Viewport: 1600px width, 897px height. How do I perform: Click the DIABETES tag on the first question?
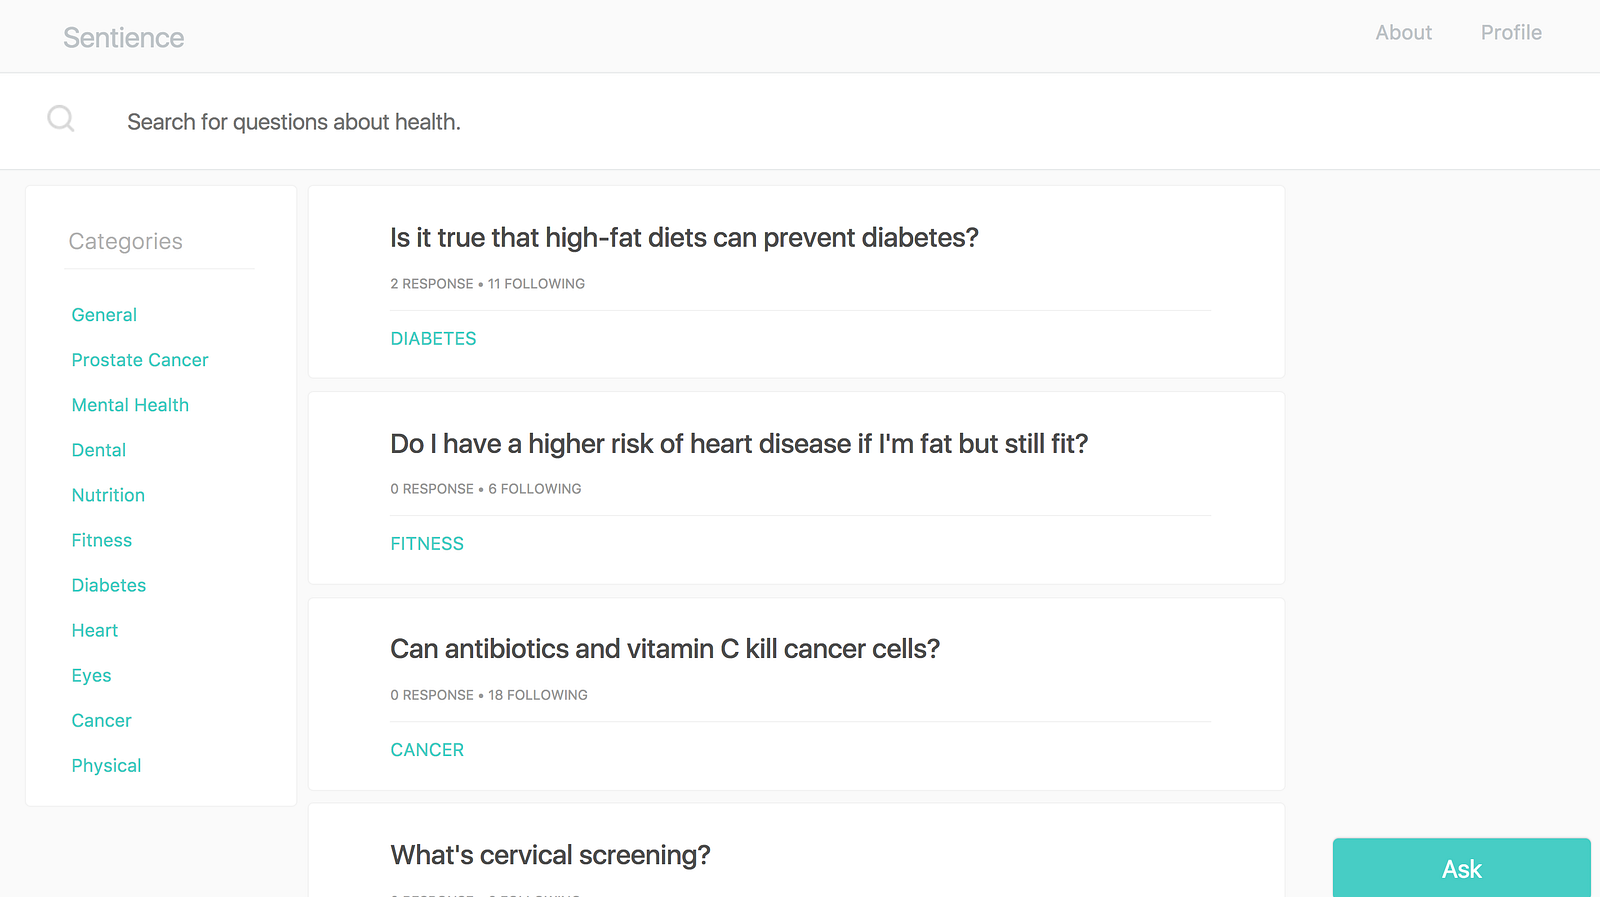pos(433,339)
